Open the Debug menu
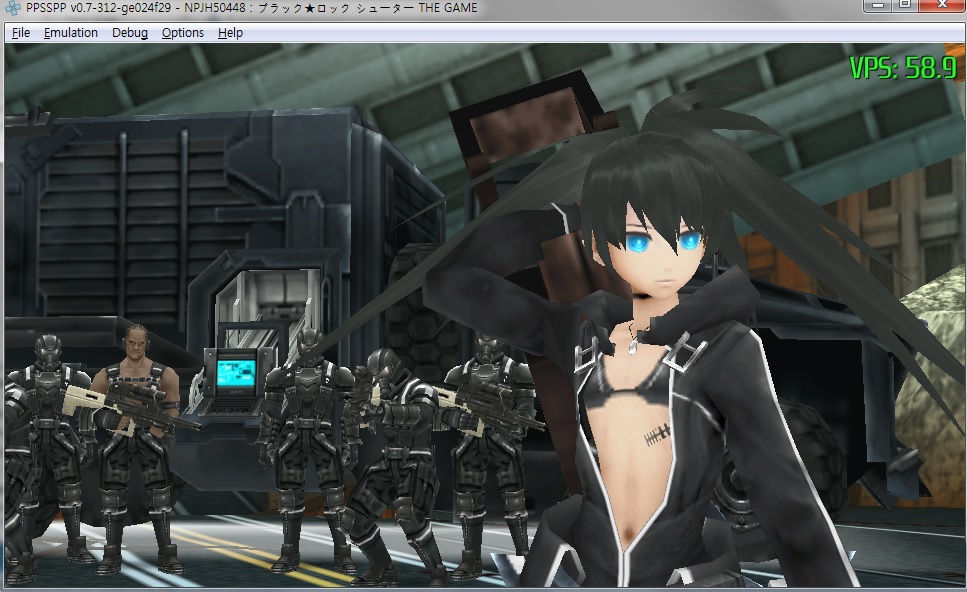The height and width of the screenshot is (592, 967). pos(130,33)
